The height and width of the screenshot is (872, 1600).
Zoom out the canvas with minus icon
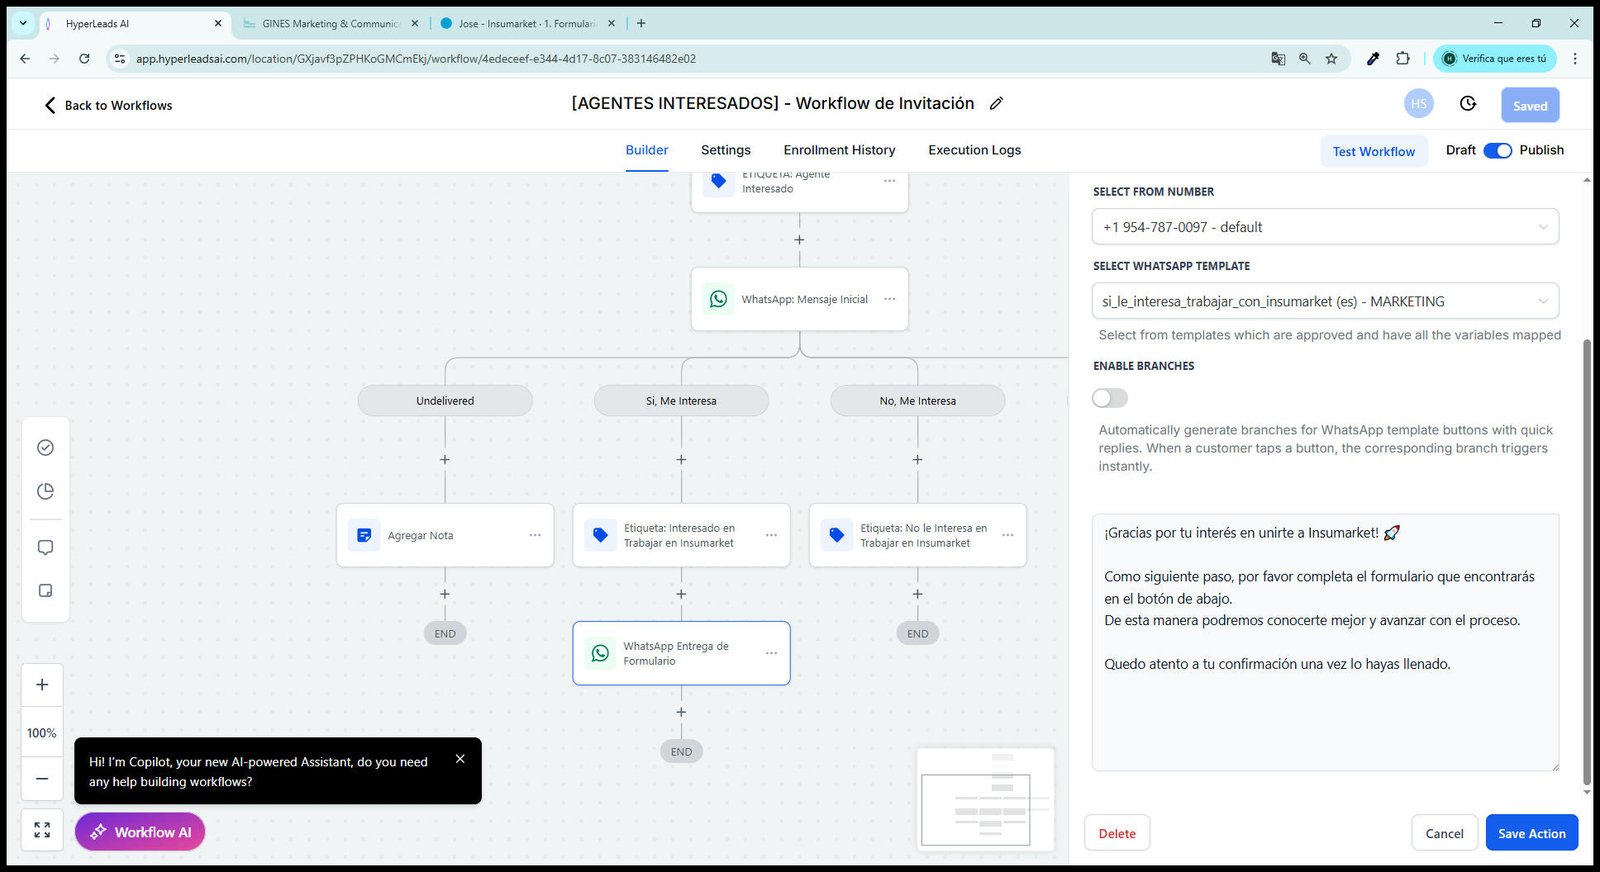coord(42,778)
